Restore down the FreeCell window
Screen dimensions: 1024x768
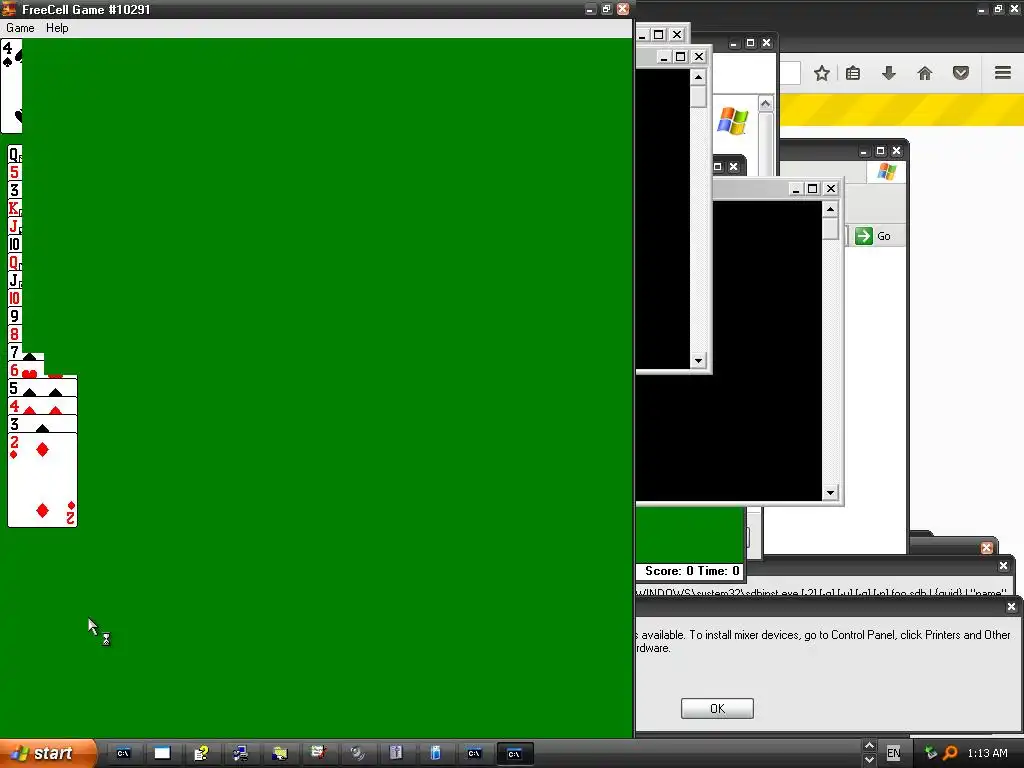pos(607,9)
